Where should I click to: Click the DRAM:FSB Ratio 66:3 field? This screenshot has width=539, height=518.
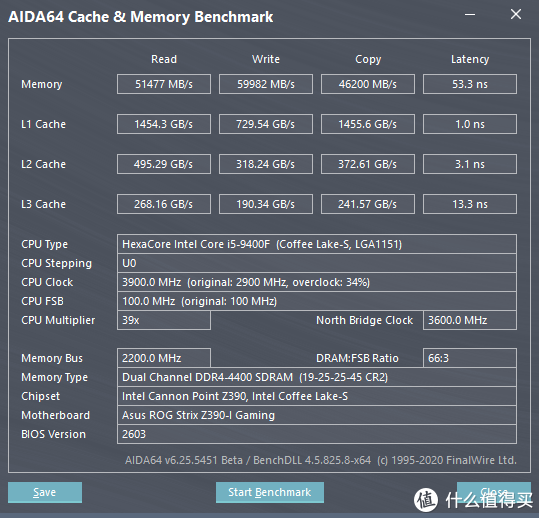coord(470,358)
